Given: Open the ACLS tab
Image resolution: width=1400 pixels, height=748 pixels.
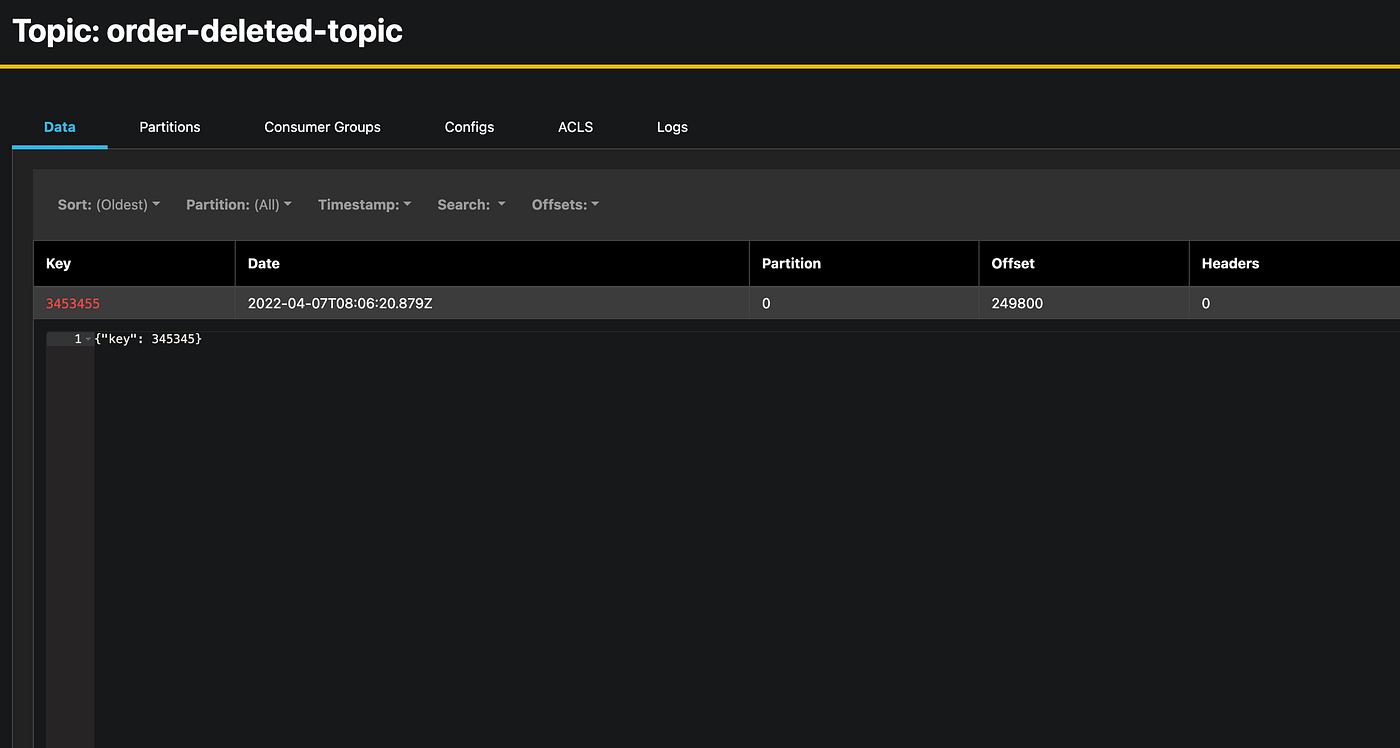Looking at the screenshot, I should pyautogui.click(x=575, y=127).
